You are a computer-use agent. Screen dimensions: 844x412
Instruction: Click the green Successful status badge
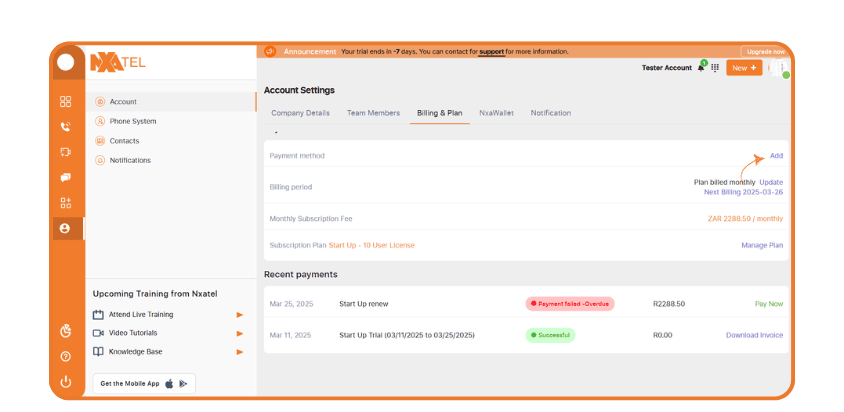[550, 335]
